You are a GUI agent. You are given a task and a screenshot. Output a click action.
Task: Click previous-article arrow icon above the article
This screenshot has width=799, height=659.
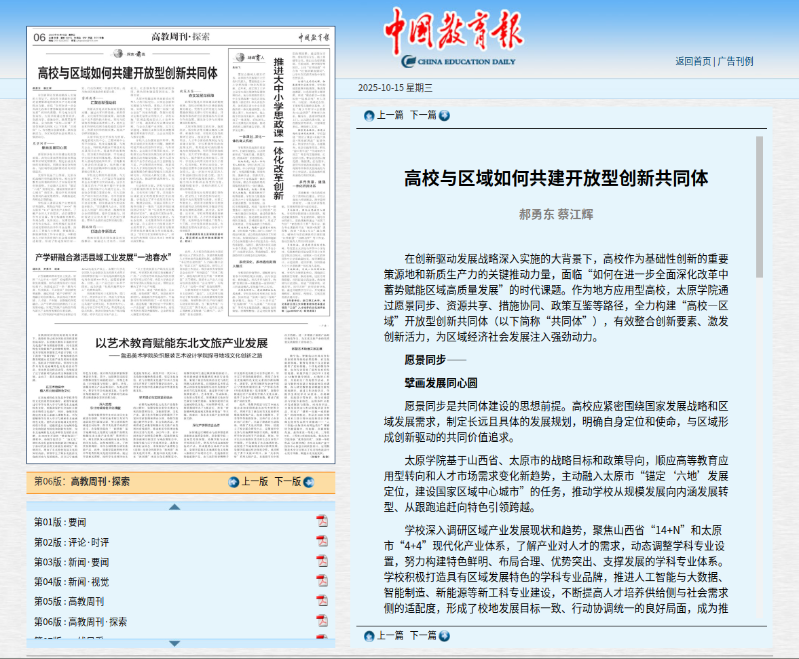point(369,115)
